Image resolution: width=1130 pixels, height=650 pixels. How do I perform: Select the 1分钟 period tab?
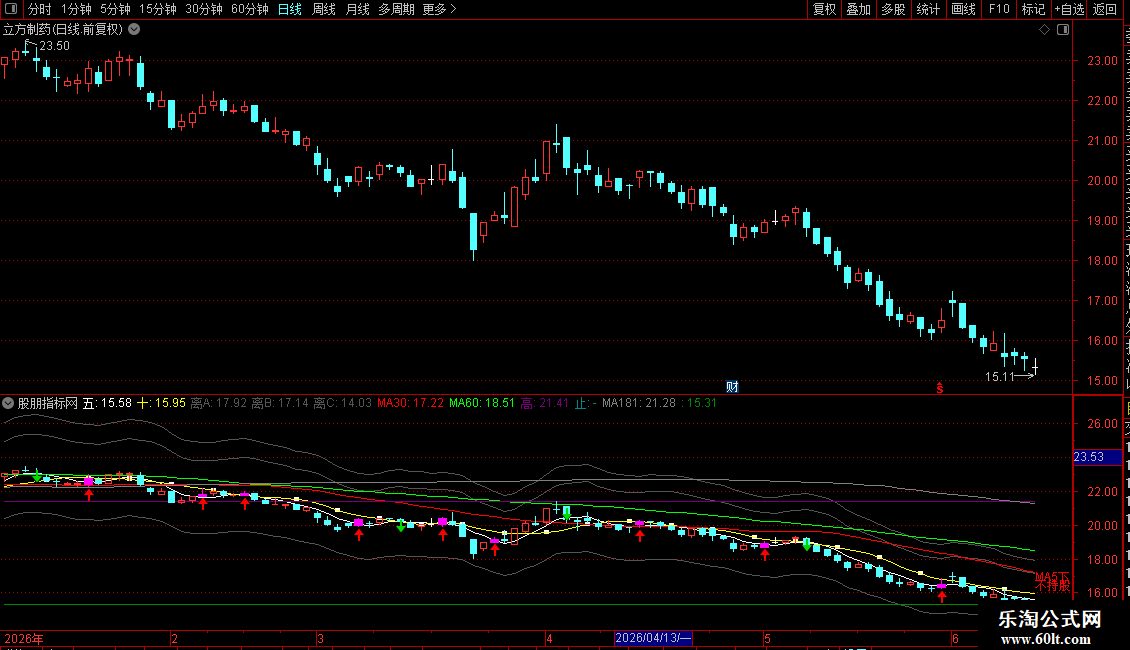point(76,9)
